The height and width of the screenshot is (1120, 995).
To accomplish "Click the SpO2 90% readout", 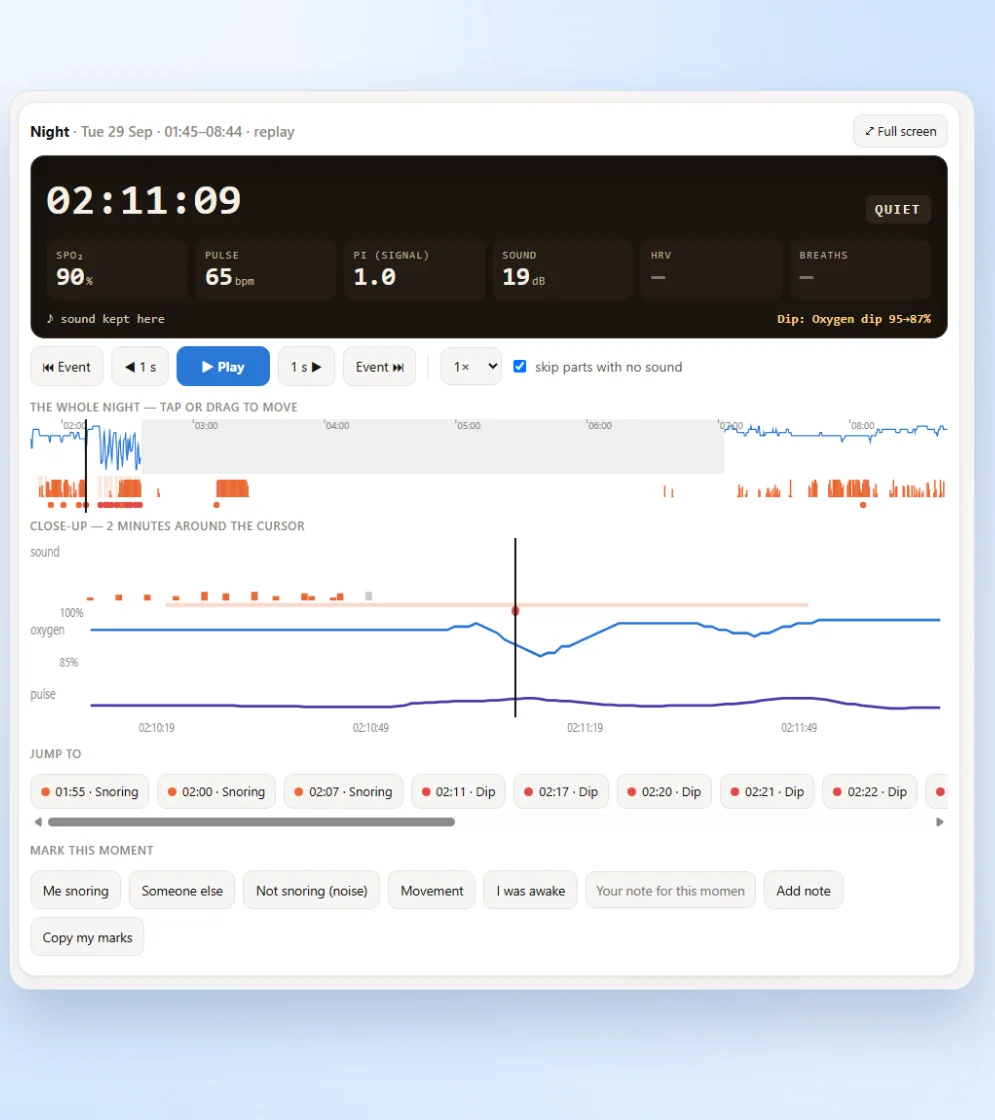I will point(116,269).
